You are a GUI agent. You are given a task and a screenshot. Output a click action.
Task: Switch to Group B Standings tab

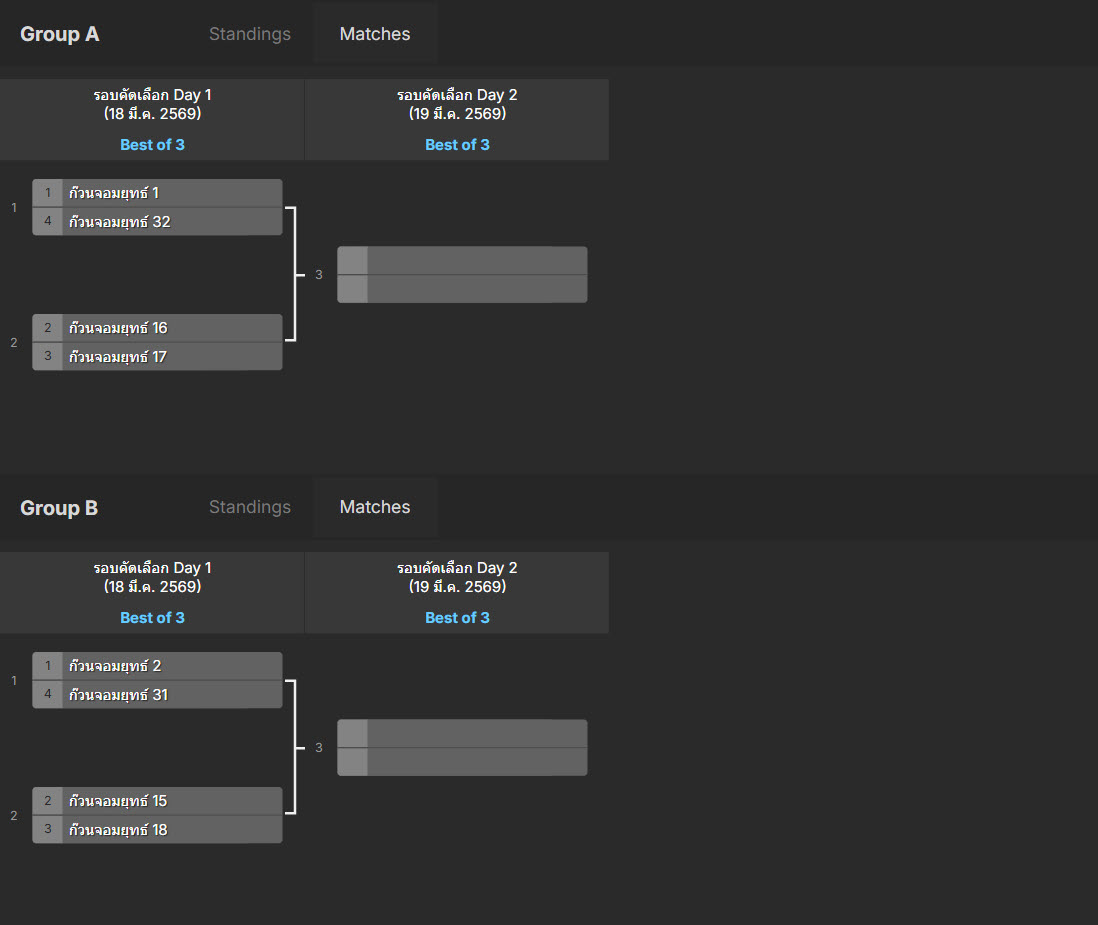point(249,507)
